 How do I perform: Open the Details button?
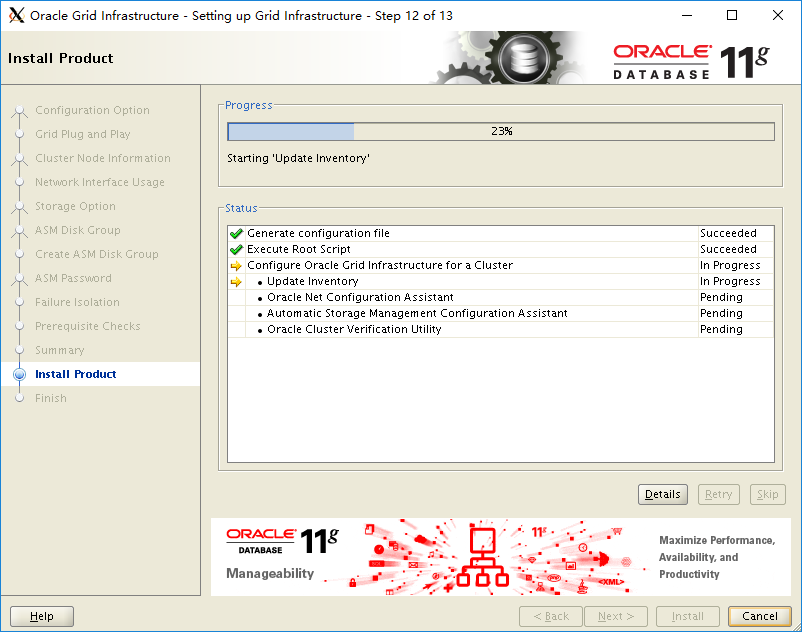[x=662, y=494]
